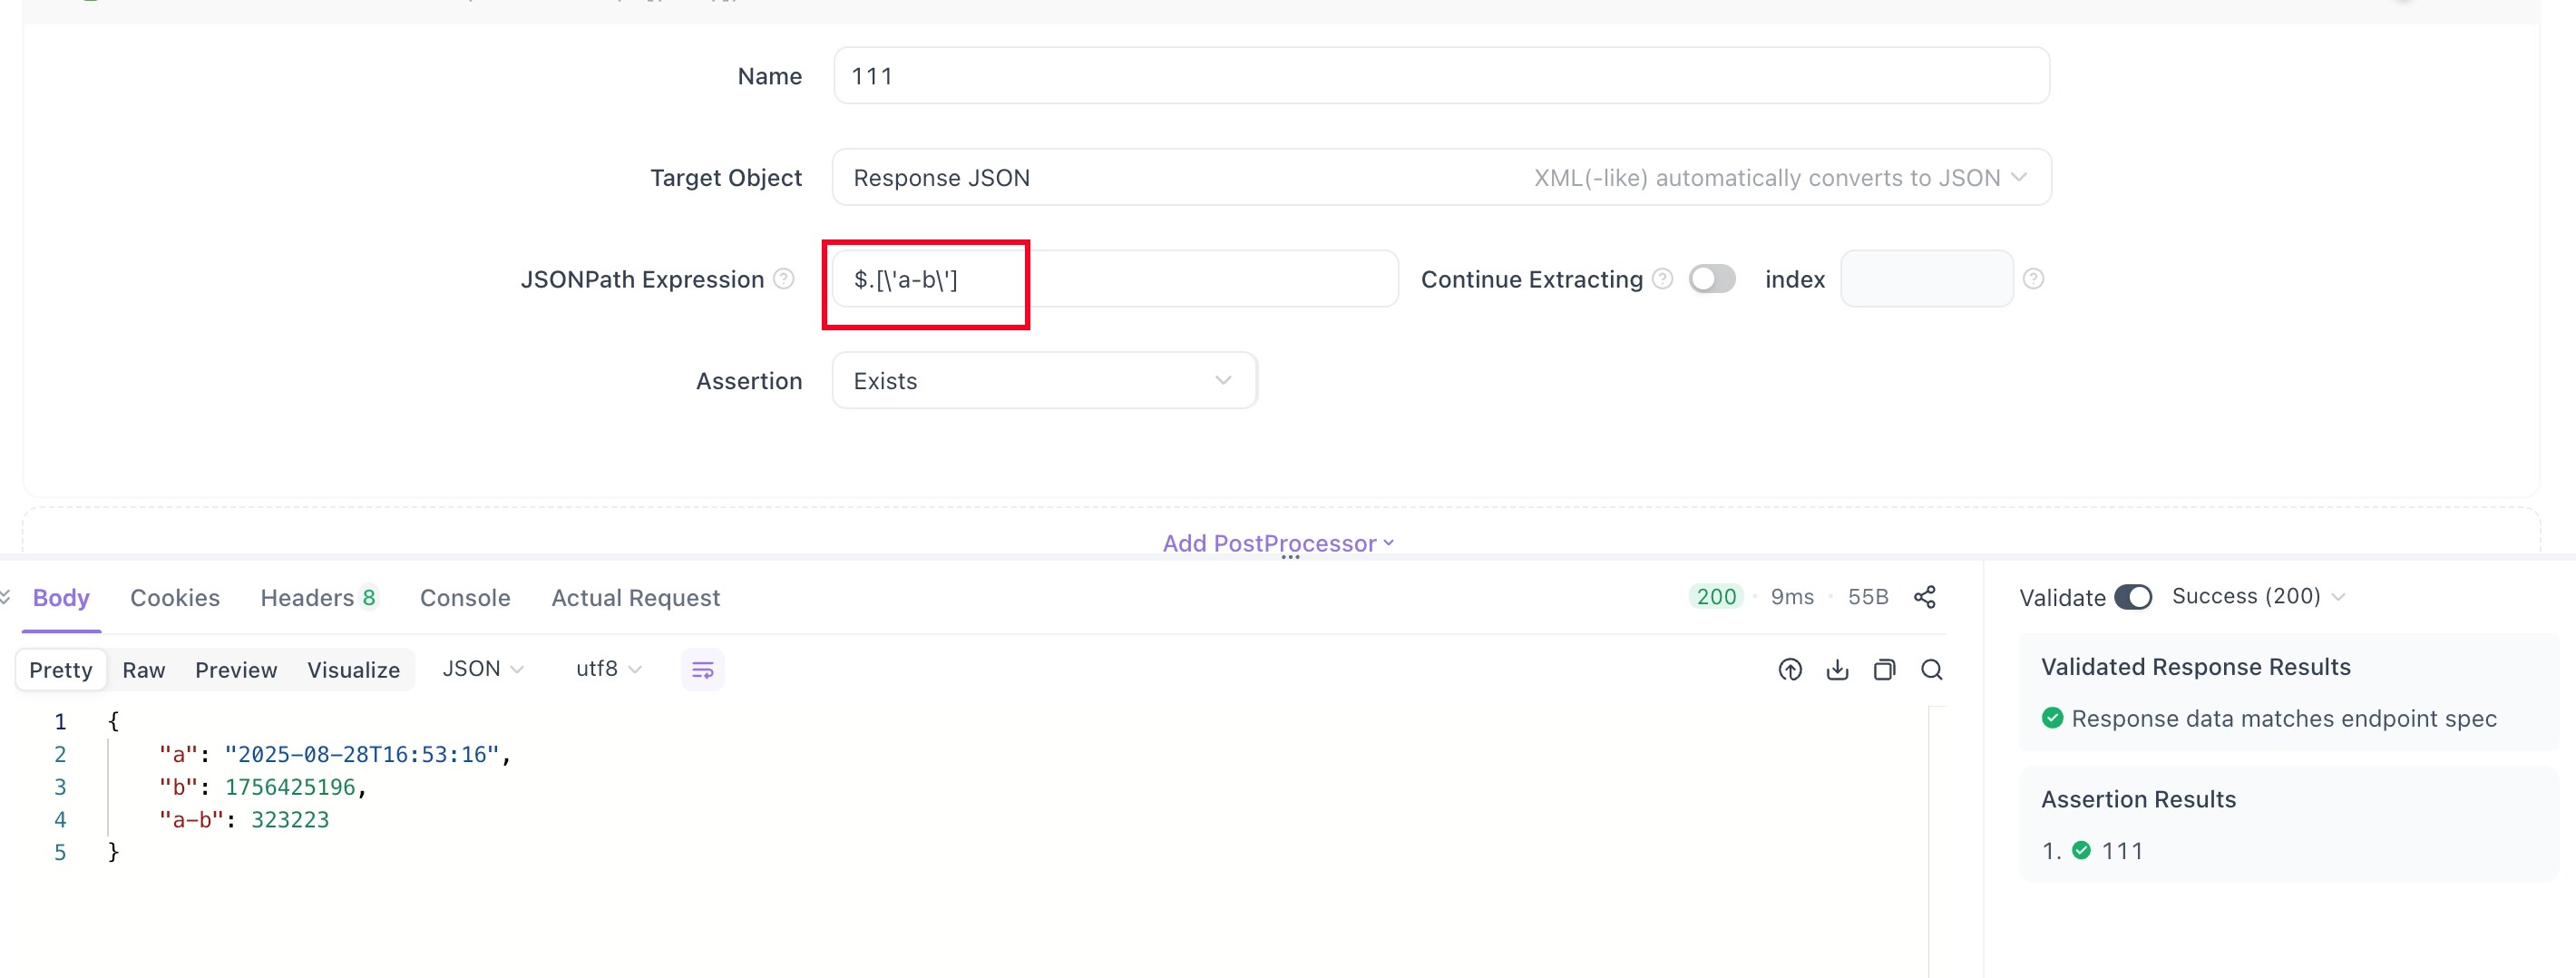Screen dimensions: 2576x978
Task: Switch to Raw response view
Action: [x=143, y=670]
